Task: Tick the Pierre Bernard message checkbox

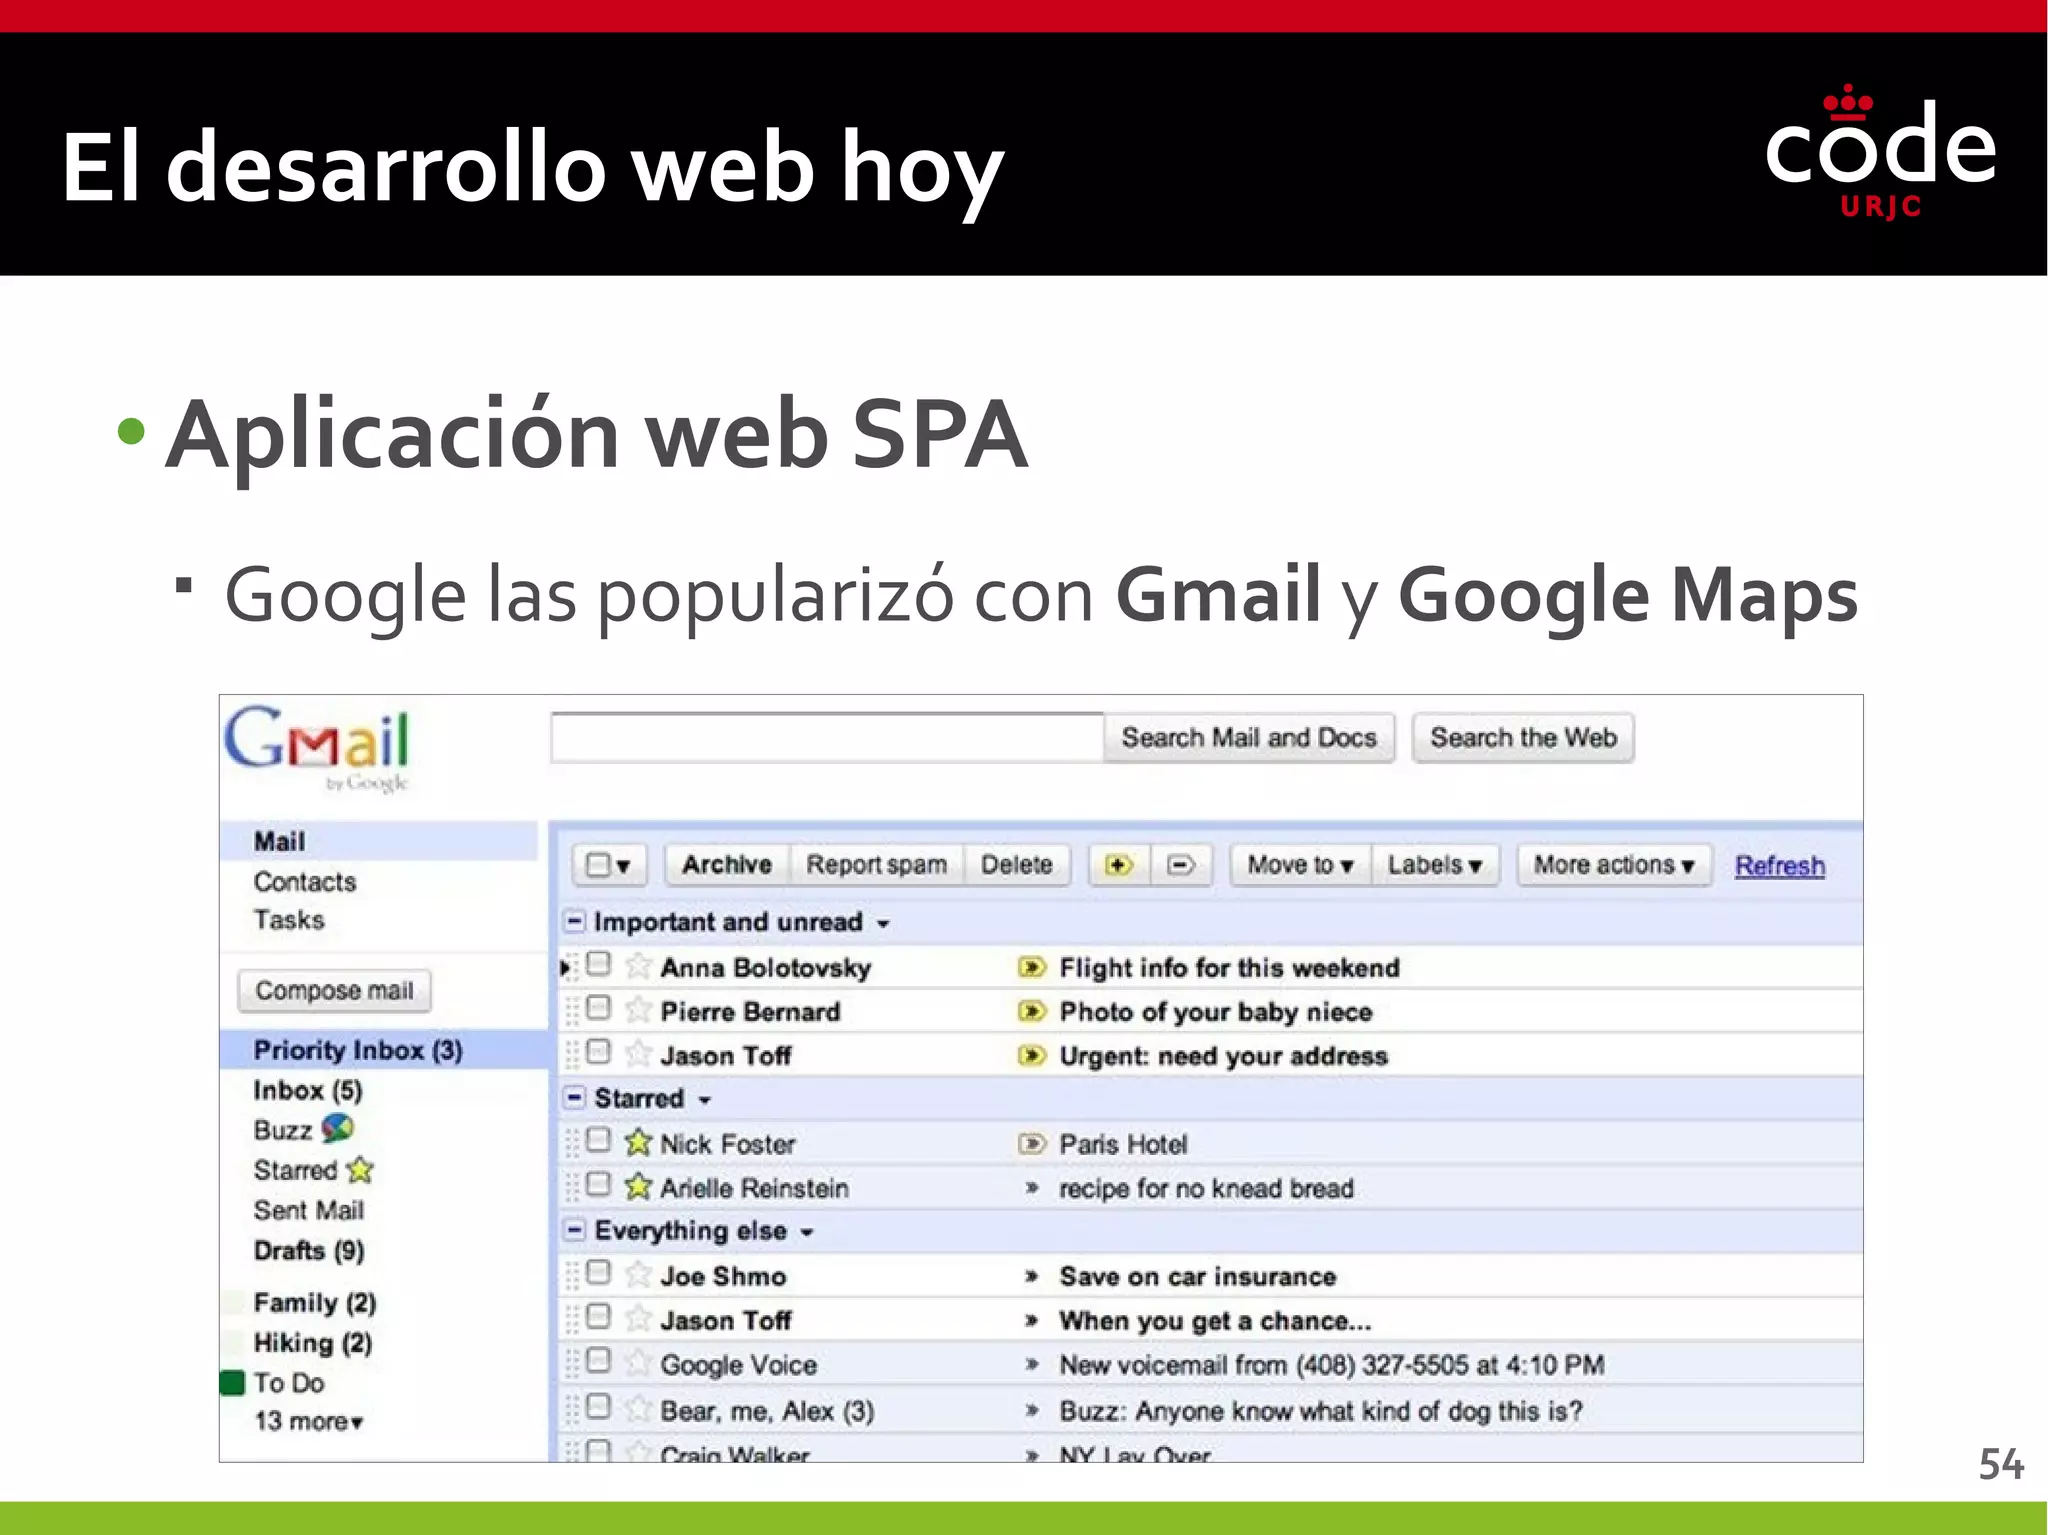Action: 598,1008
